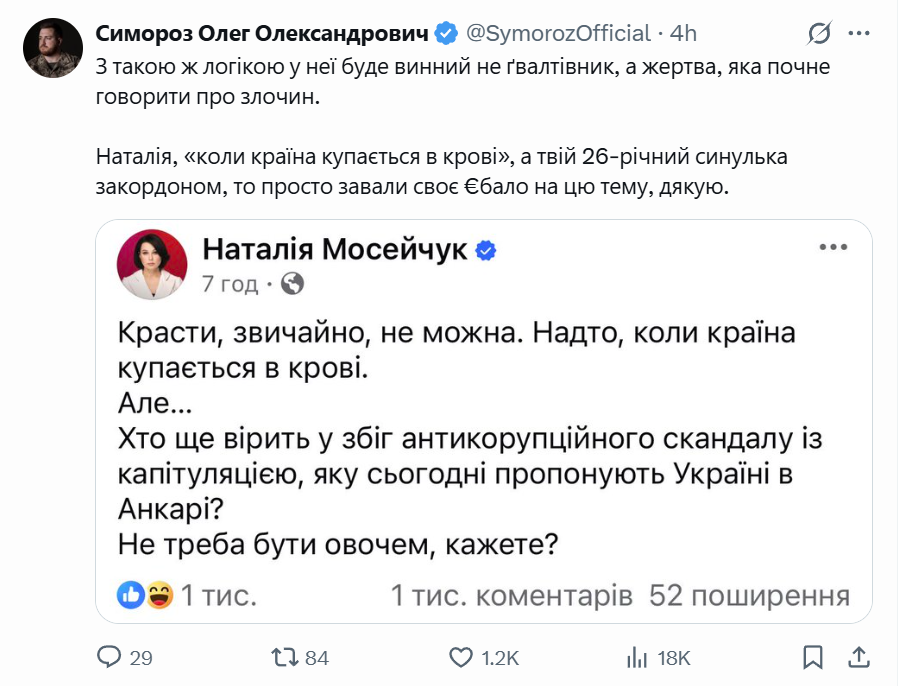Click the 52 поширення shares count
This screenshot has width=917, height=686.
(749, 596)
